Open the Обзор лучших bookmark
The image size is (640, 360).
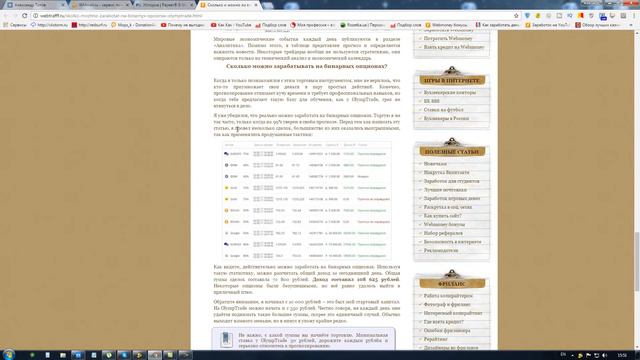coord(598,25)
